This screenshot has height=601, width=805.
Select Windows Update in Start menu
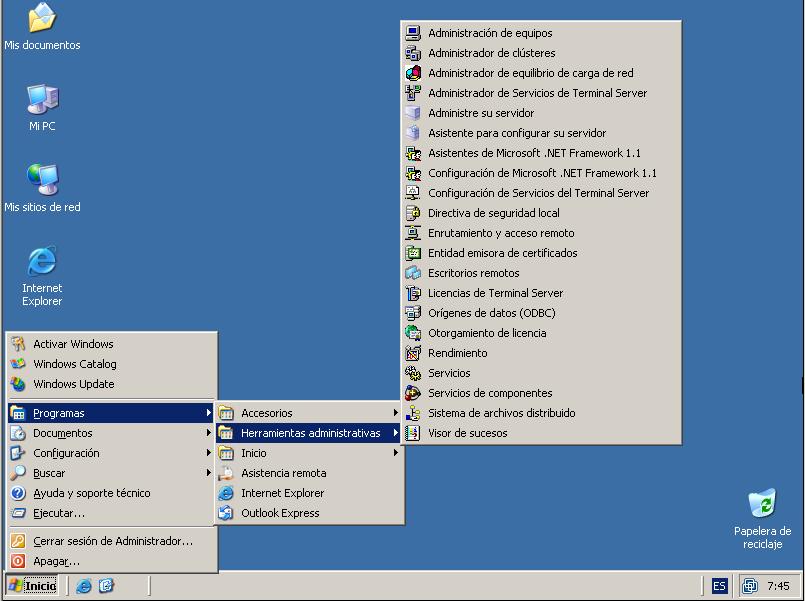tap(111, 384)
